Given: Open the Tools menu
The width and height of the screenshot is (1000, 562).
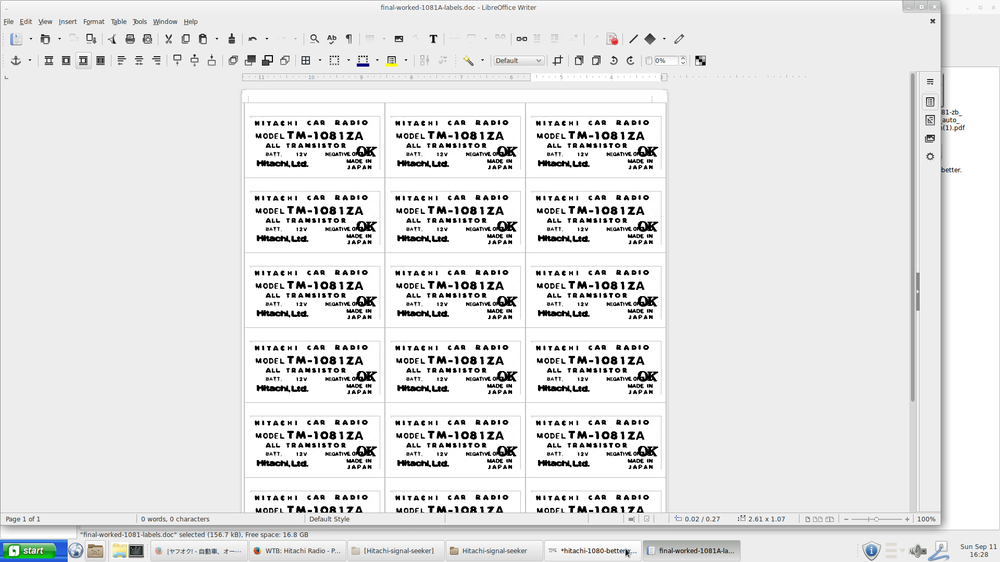Looking at the screenshot, I should pyautogui.click(x=140, y=22).
